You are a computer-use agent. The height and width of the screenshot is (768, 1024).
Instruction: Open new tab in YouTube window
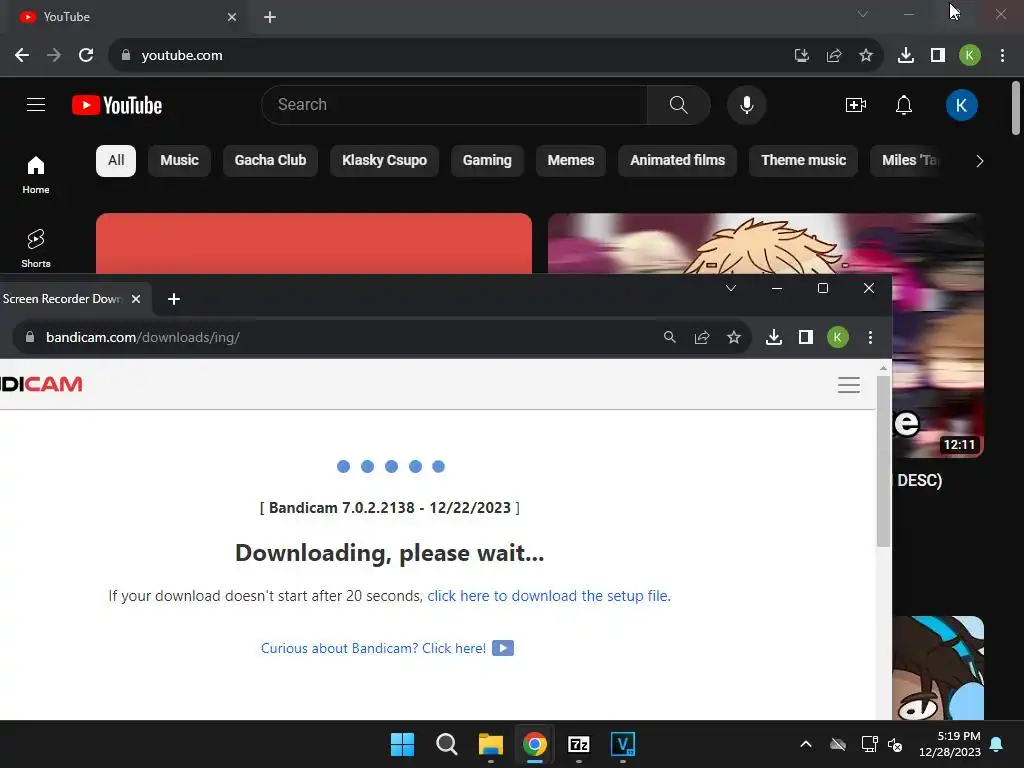(270, 17)
